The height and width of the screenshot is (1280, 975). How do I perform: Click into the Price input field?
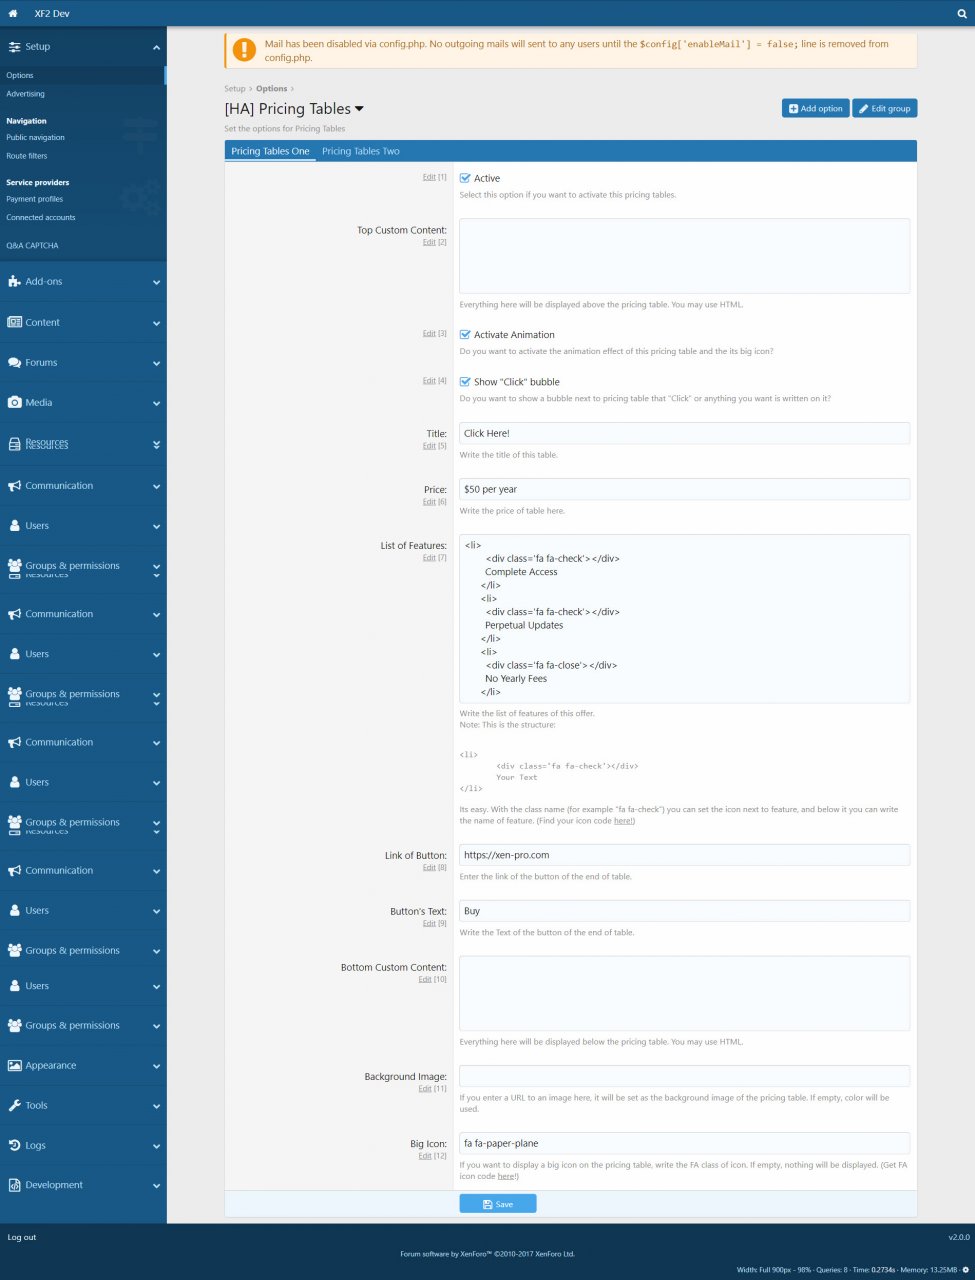click(x=684, y=490)
